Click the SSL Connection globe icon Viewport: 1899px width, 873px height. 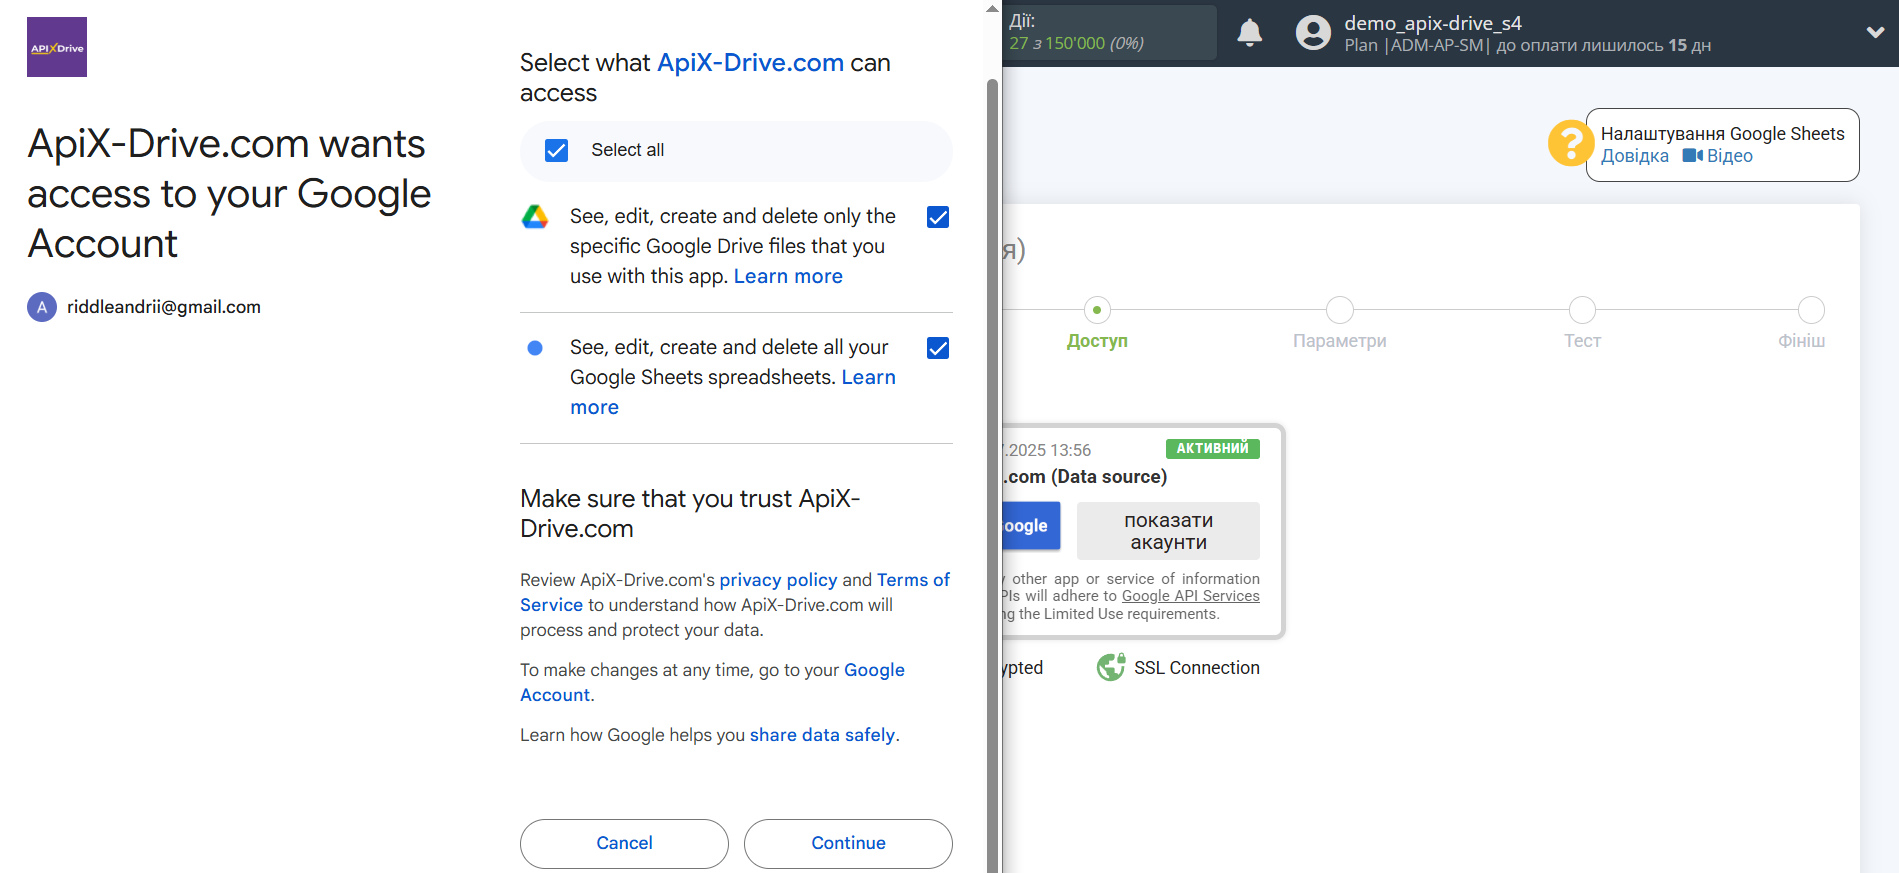[1111, 667]
